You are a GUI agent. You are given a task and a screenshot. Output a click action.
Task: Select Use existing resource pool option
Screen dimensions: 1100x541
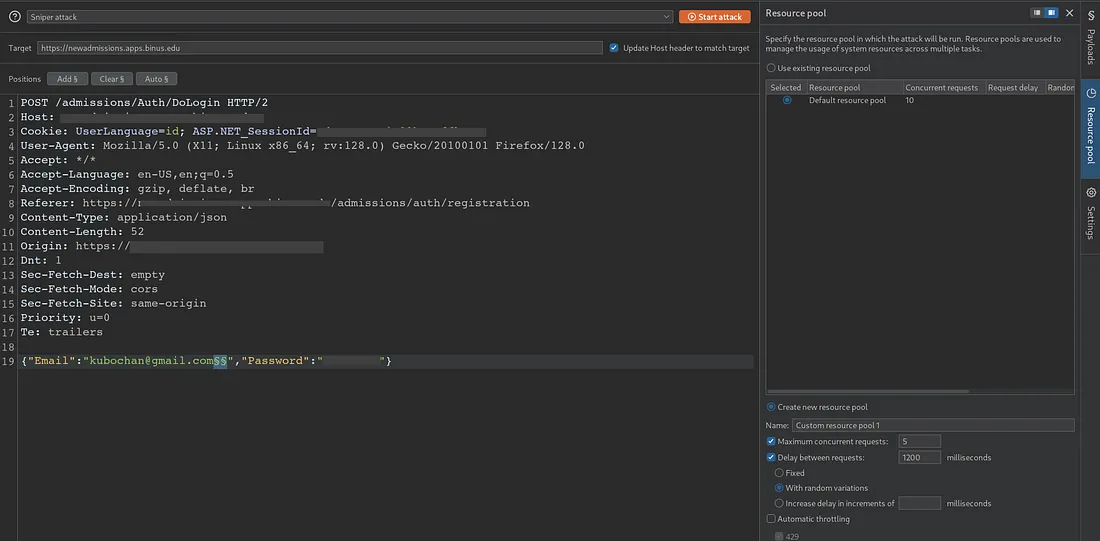[x=771, y=68]
